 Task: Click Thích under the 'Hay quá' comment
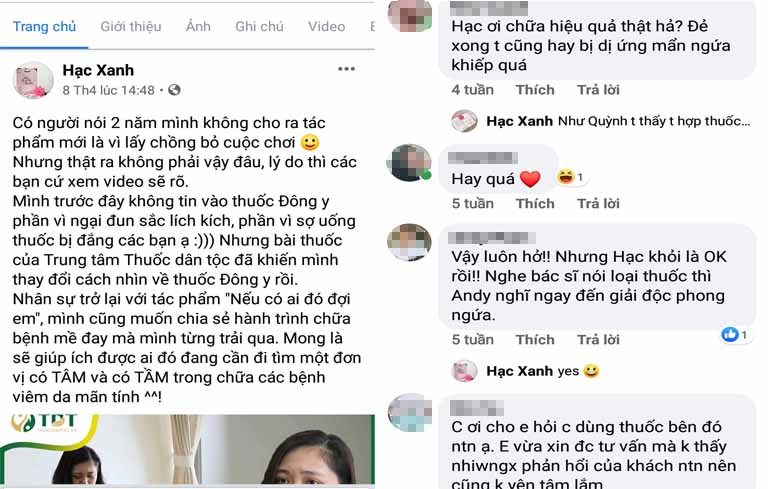point(535,203)
